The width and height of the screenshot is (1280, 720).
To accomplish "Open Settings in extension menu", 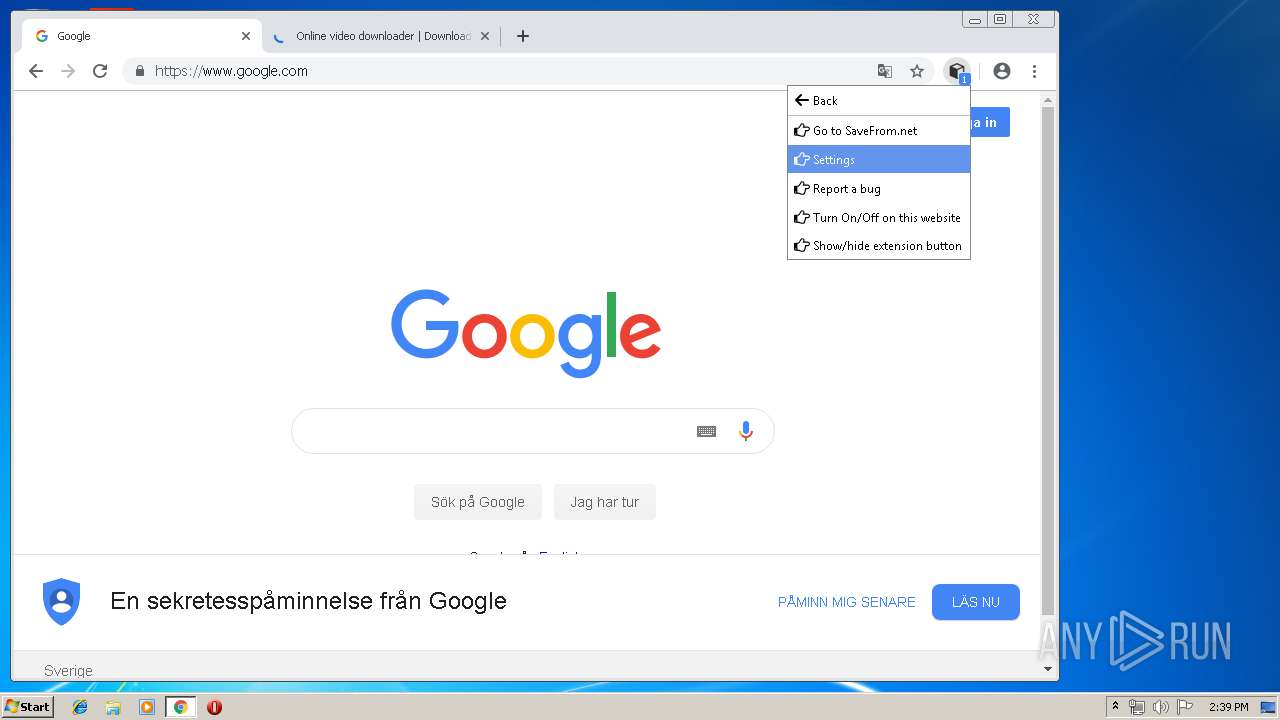I will (x=879, y=160).
